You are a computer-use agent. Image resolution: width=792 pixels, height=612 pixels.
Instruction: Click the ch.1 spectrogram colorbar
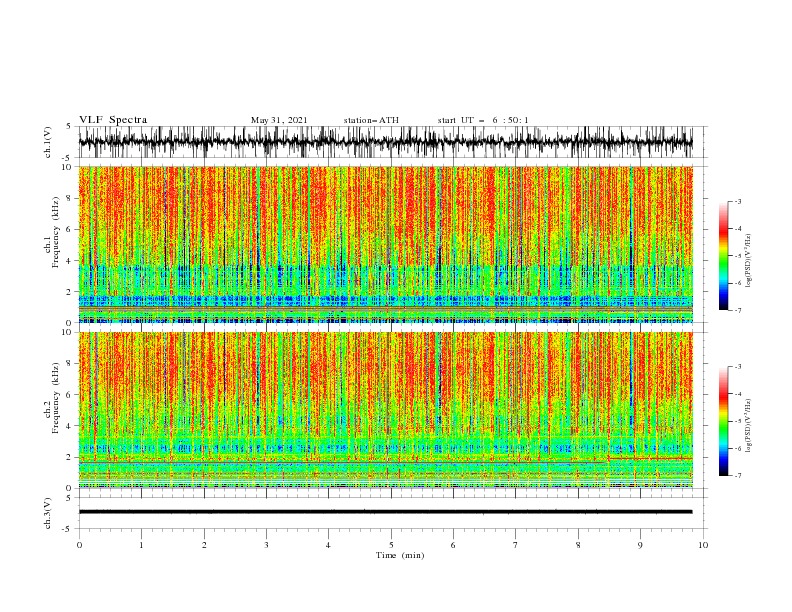pyautogui.click(x=723, y=256)
